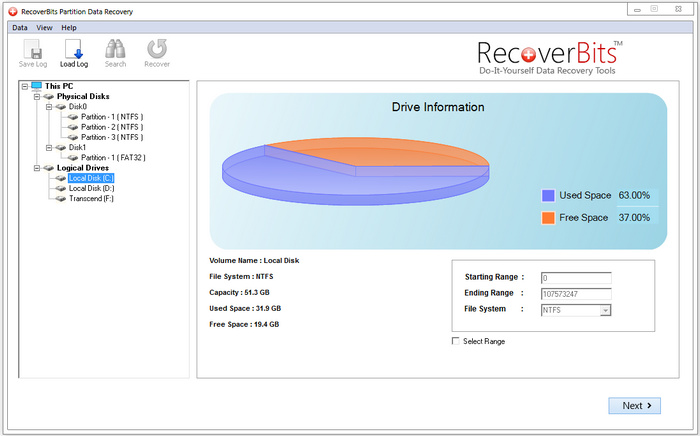Collapse the Disk1 tree node
The height and width of the screenshot is (436, 700).
click(x=48, y=147)
